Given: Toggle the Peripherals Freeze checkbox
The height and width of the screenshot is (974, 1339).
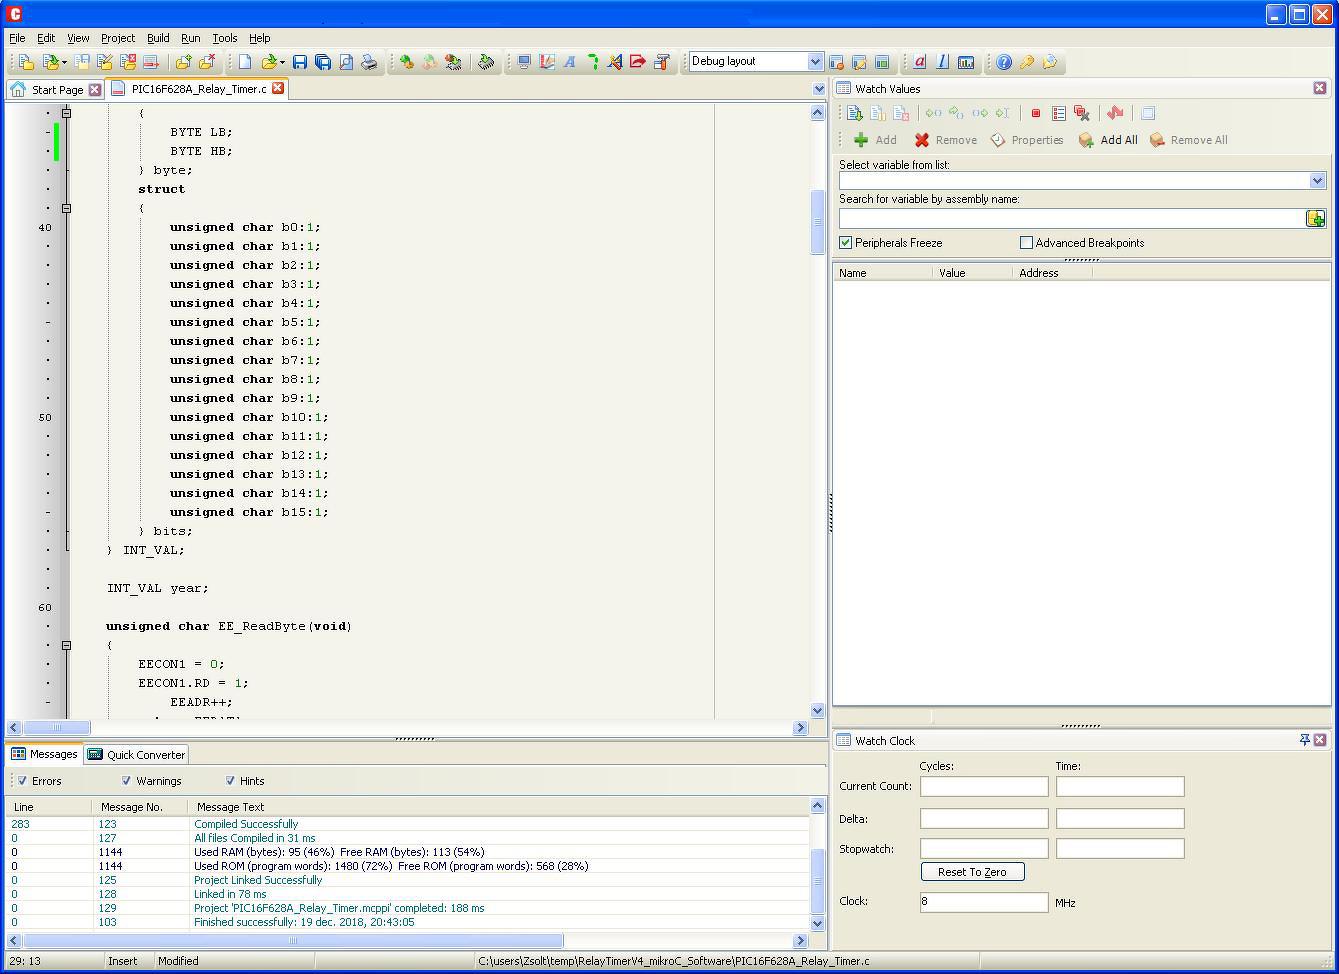Looking at the screenshot, I should point(846,243).
